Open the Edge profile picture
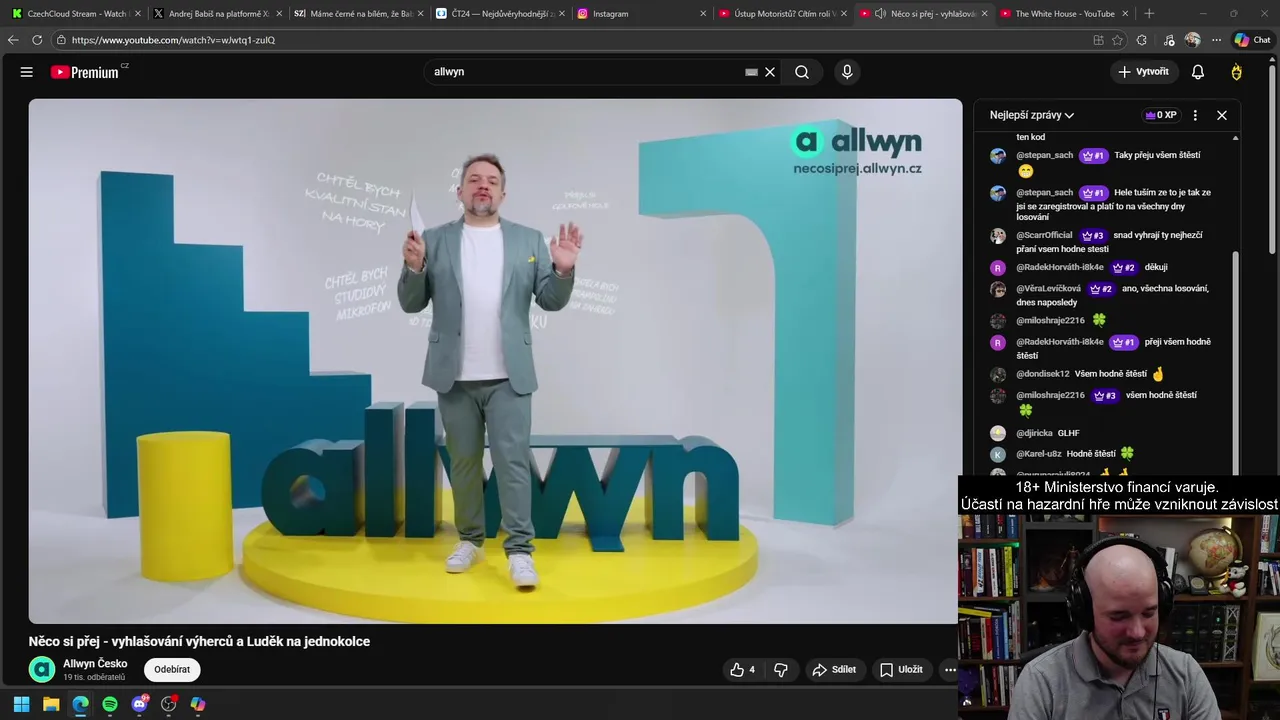1280x720 pixels. [1192, 40]
